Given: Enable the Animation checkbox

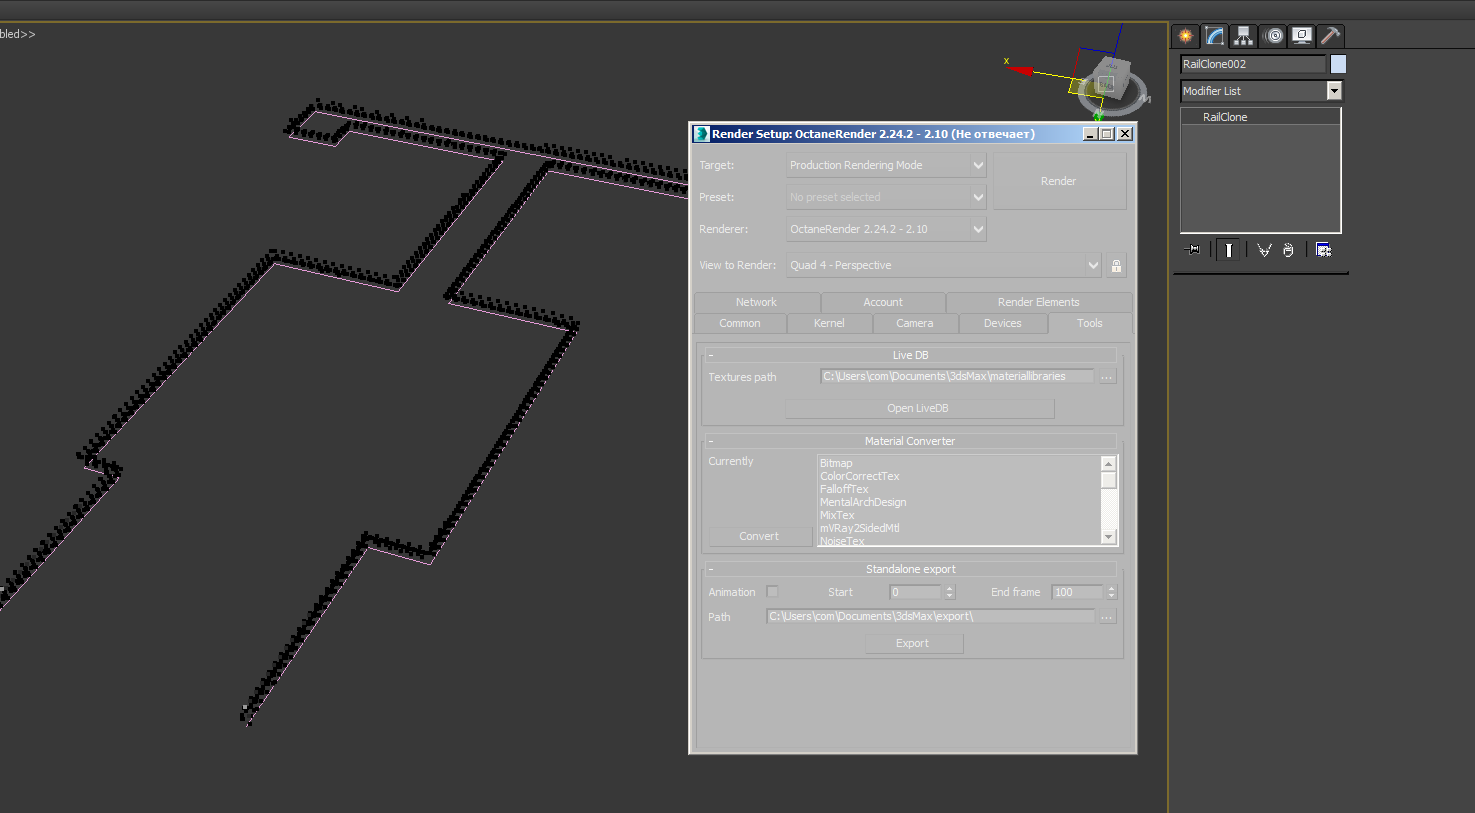Looking at the screenshot, I should [772, 592].
